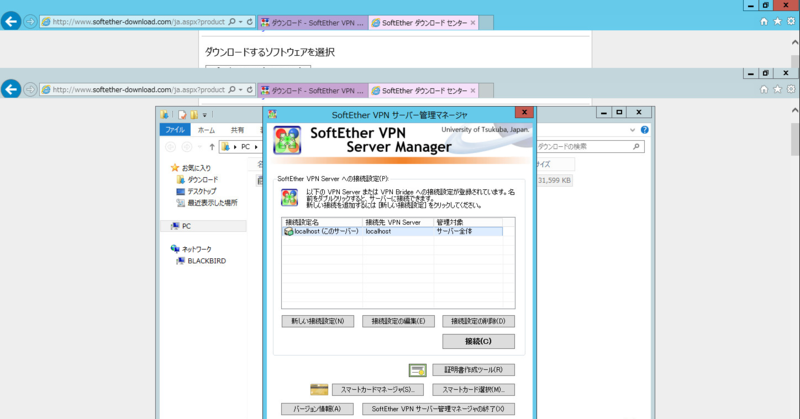Select the localhost (このサーバー) connection row

tap(392, 232)
